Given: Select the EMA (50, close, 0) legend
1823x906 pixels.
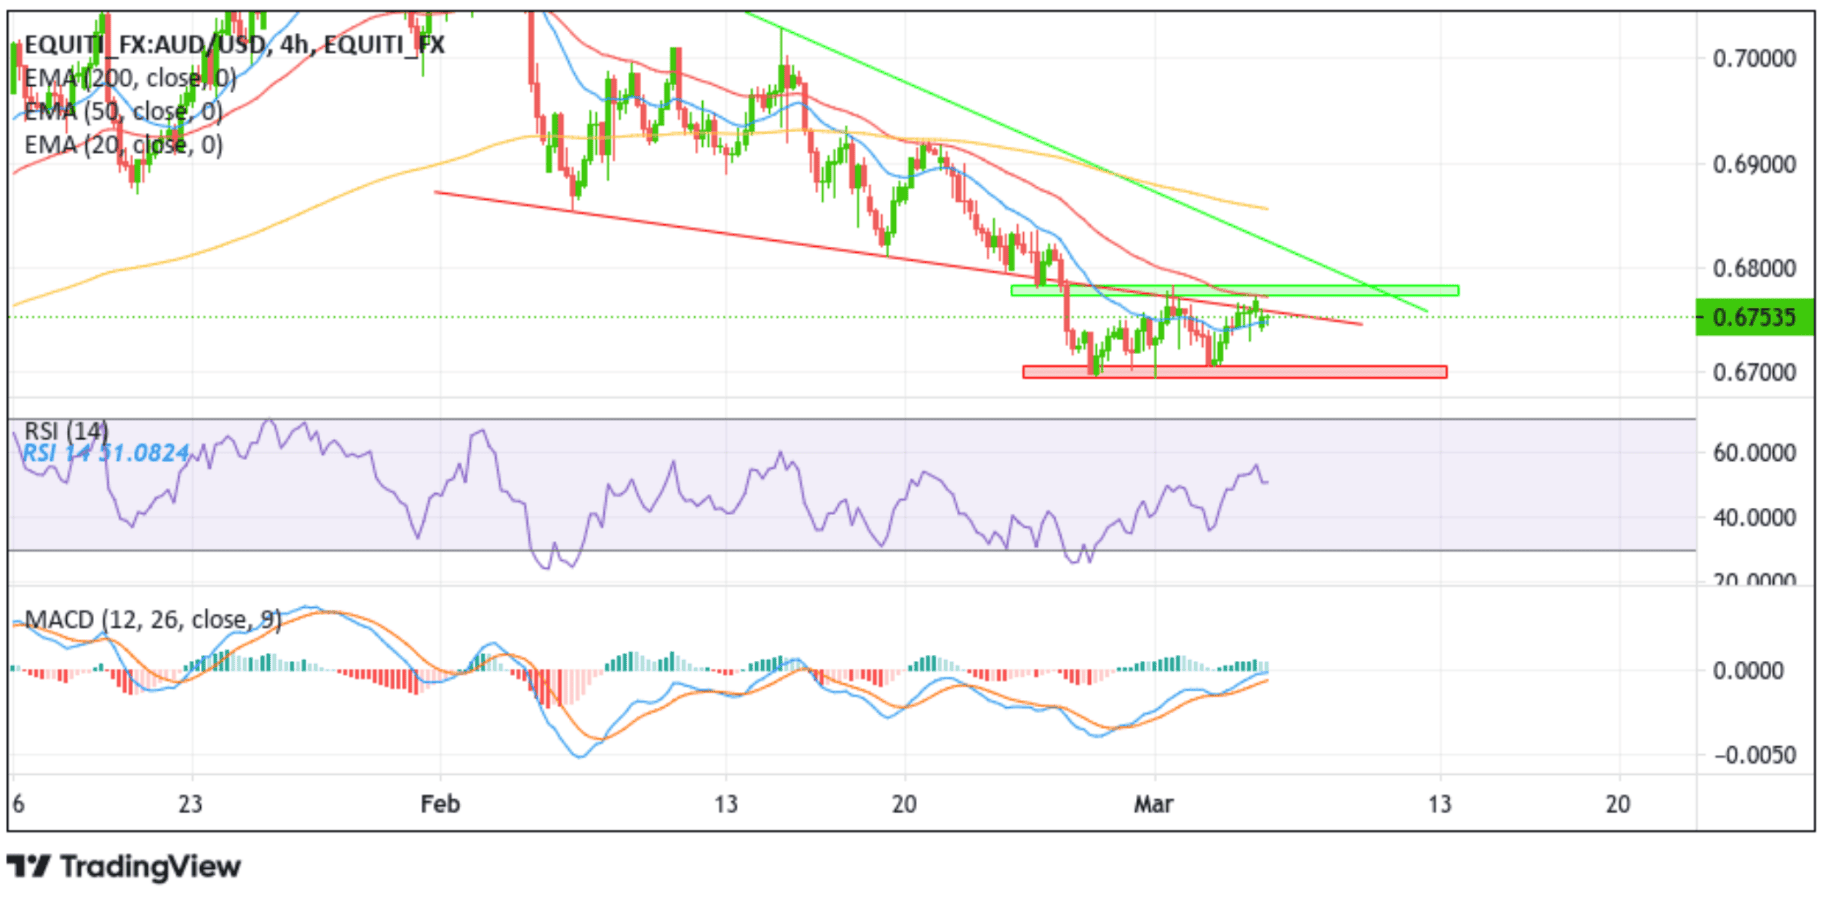Looking at the screenshot, I should (123, 111).
